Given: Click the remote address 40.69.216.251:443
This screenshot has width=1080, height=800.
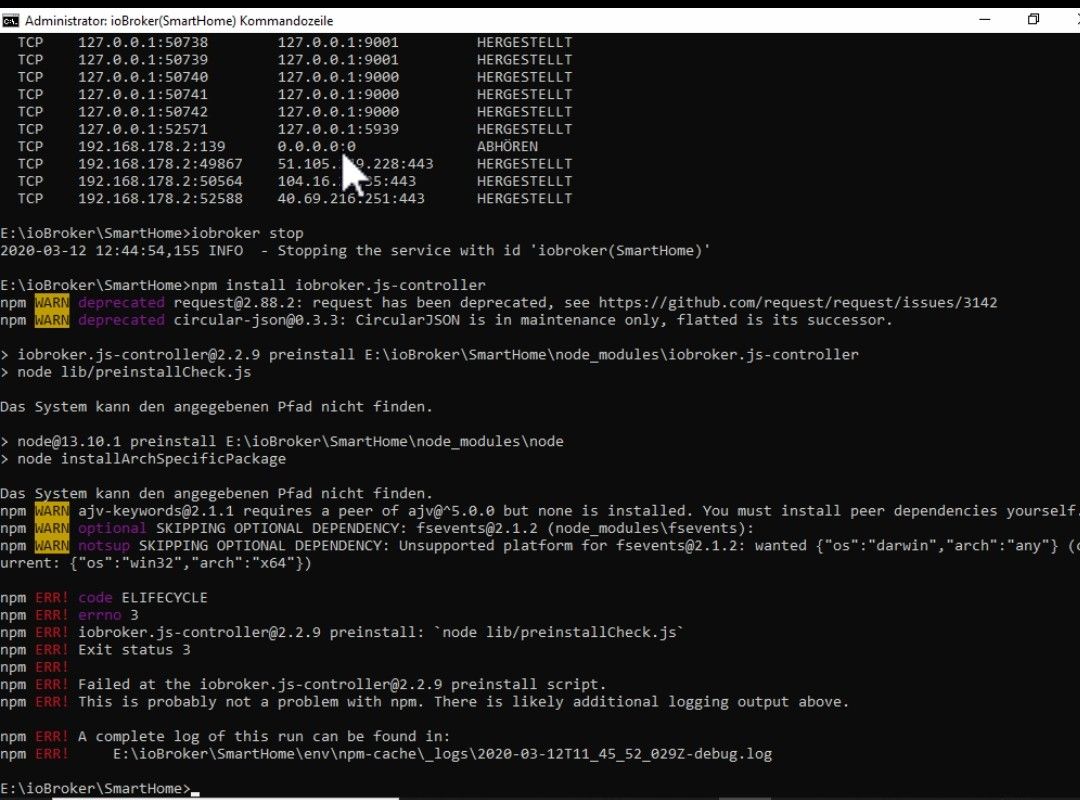Looking at the screenshot, I should pos(351,198).
